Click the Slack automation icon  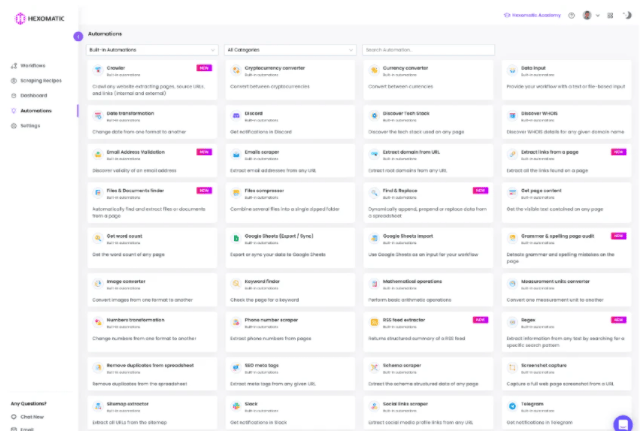(235, 406)
